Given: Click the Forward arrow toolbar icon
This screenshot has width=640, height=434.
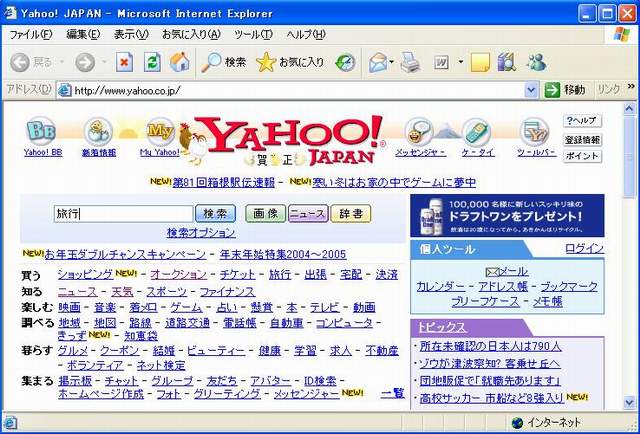Looking at the screenshot, I should pyautogui.click(x=85, y=62).
